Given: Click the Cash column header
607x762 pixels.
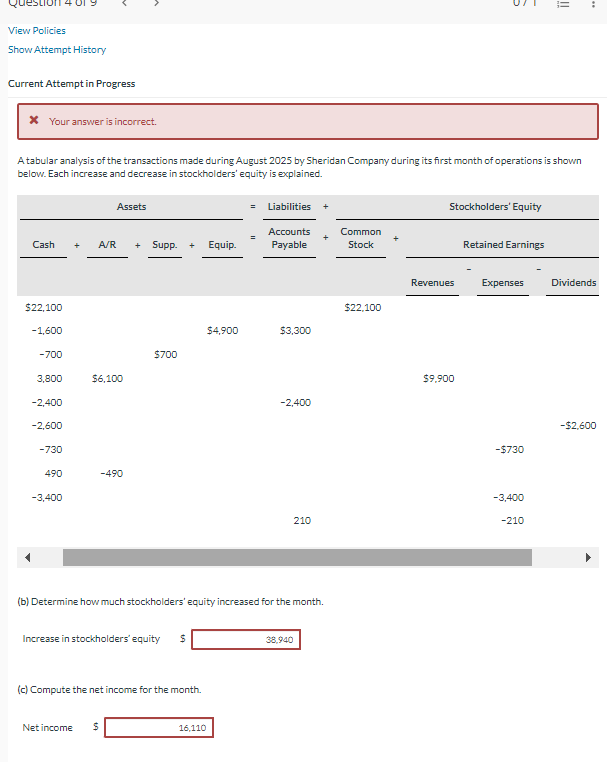Looking at the screenshot, I should click(43, 244).
